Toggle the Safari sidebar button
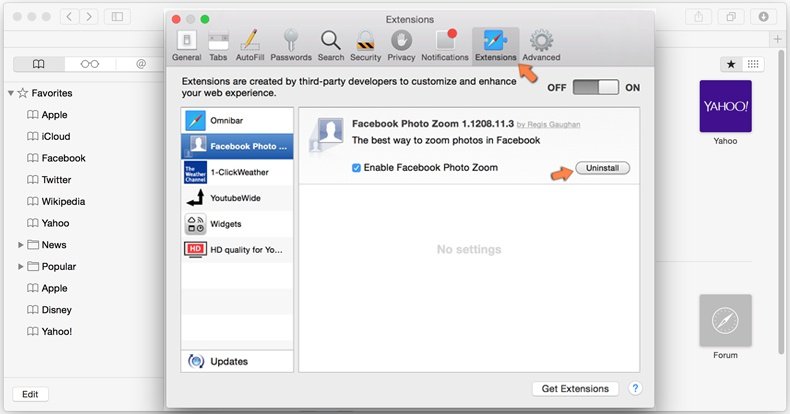Image resolution: width=790 pixels, height=414 pixels. click(x=117, y=17)
